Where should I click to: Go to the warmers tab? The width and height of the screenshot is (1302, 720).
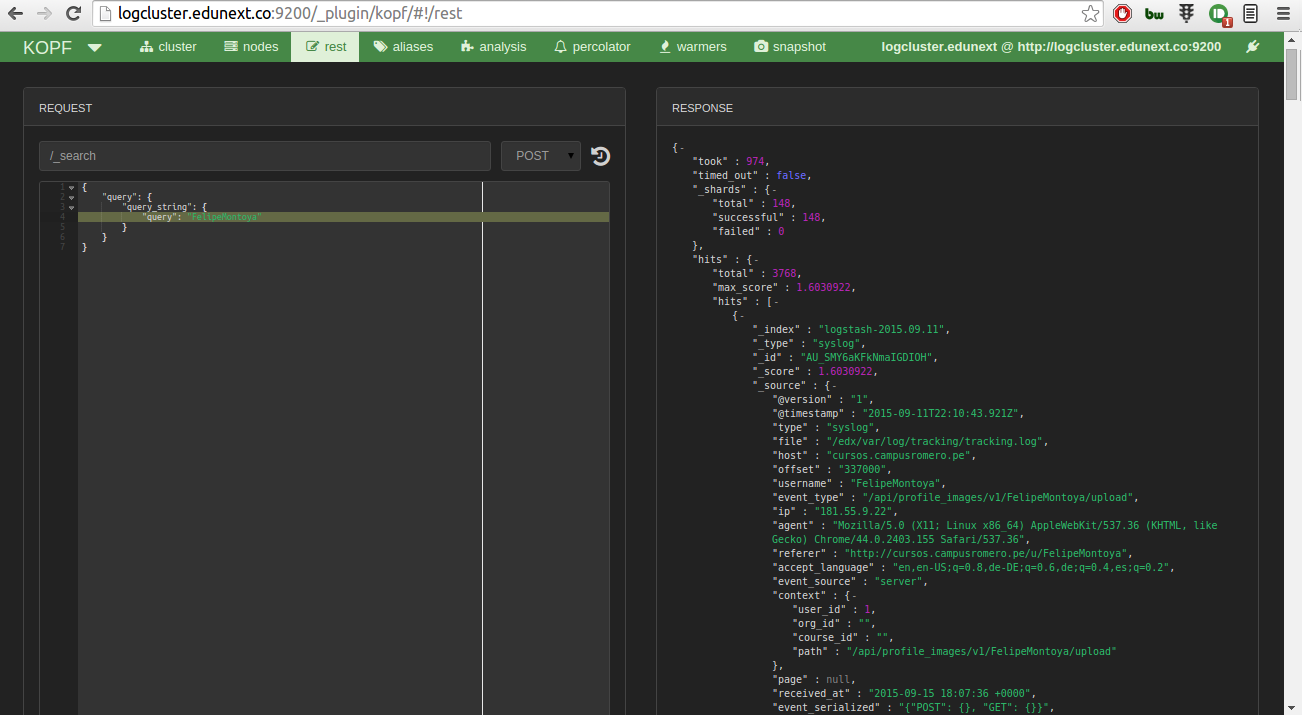693,47
